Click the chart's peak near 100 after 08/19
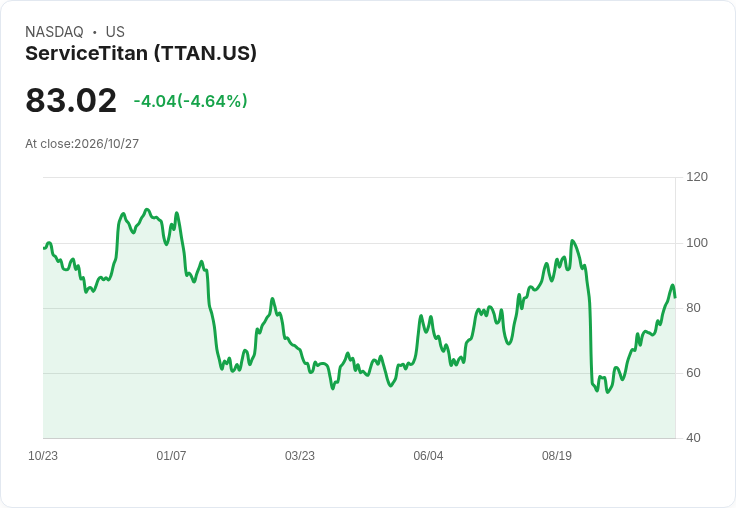This screenshot has width=736, height=508. (572, 241)
